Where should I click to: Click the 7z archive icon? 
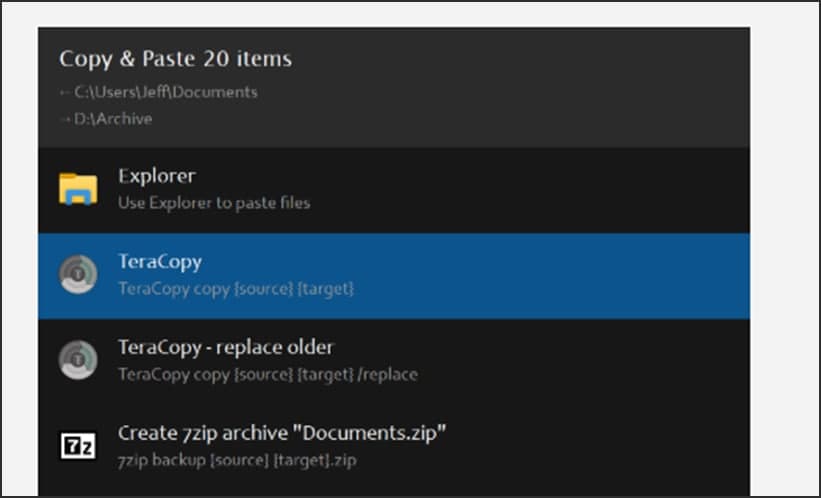(x=78, y=446)
